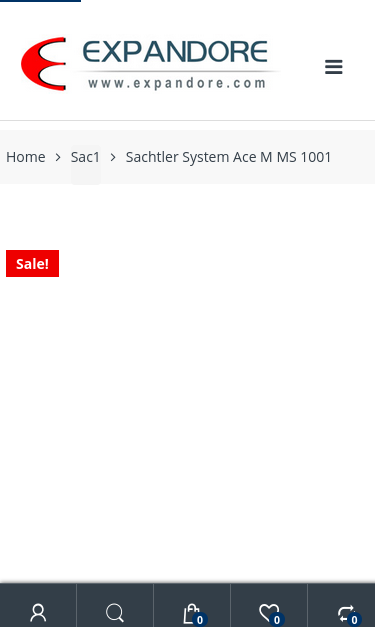The width and height of the screenshot is (375, 627).
Task: Click the red Sale! badge
Action: (x=32, y=264)
